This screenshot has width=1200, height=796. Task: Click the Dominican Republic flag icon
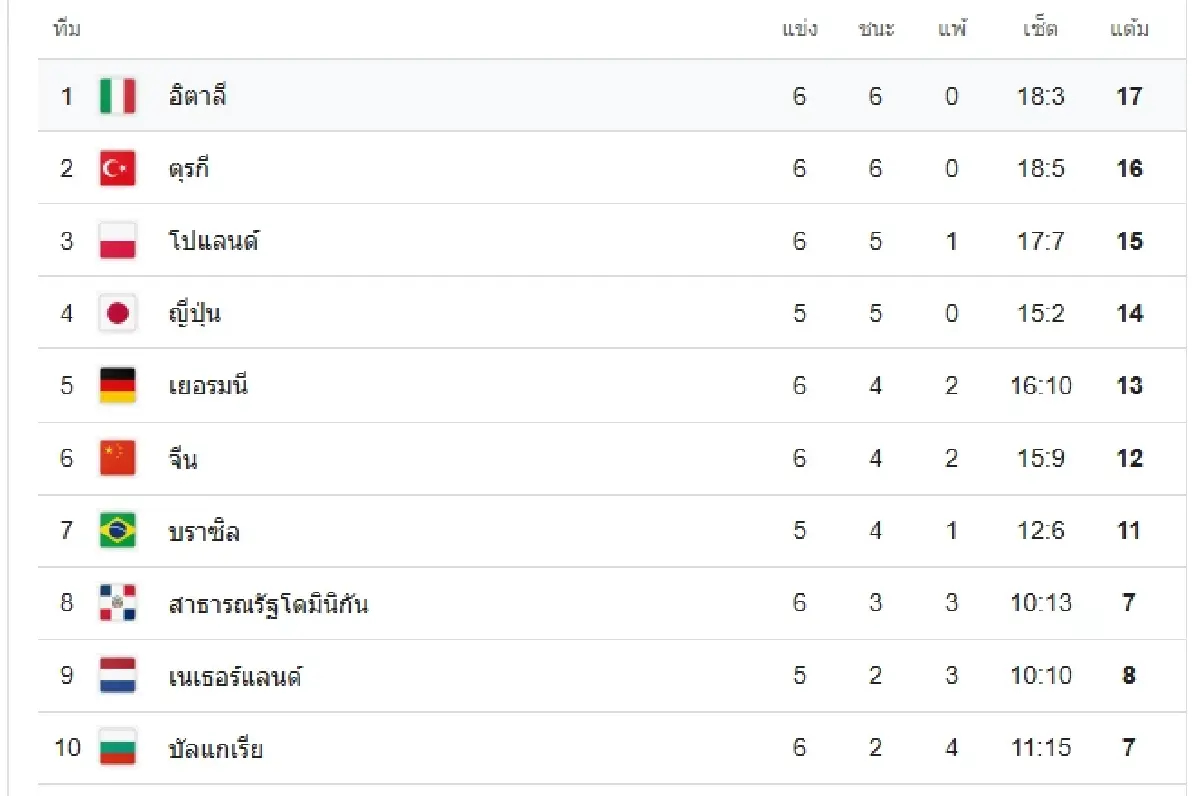click(x=118, y=603)
